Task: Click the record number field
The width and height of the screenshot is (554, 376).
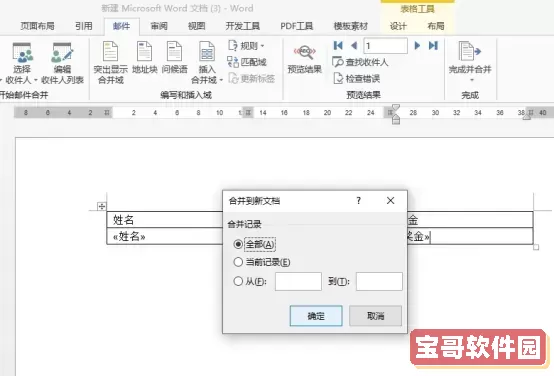Action: point(385,46)
